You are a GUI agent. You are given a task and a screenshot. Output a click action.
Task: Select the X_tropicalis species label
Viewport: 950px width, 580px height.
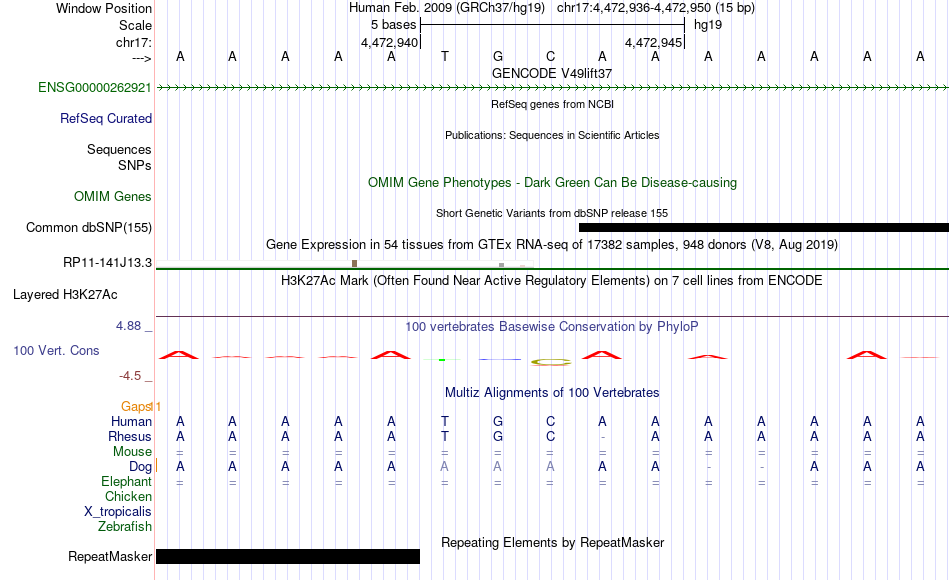click(118, 512)
